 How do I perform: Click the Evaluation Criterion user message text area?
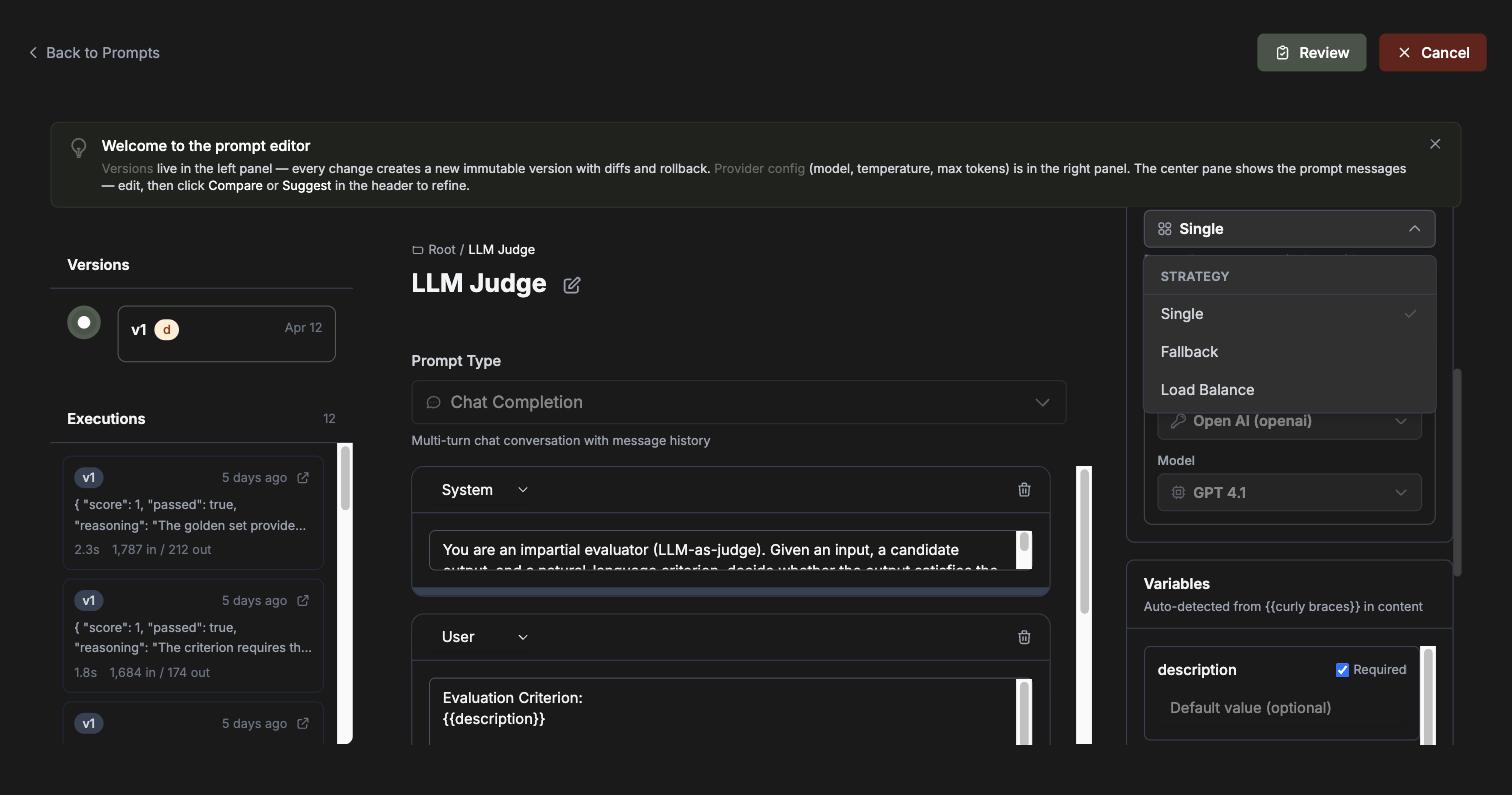click(x=723, y=711)
